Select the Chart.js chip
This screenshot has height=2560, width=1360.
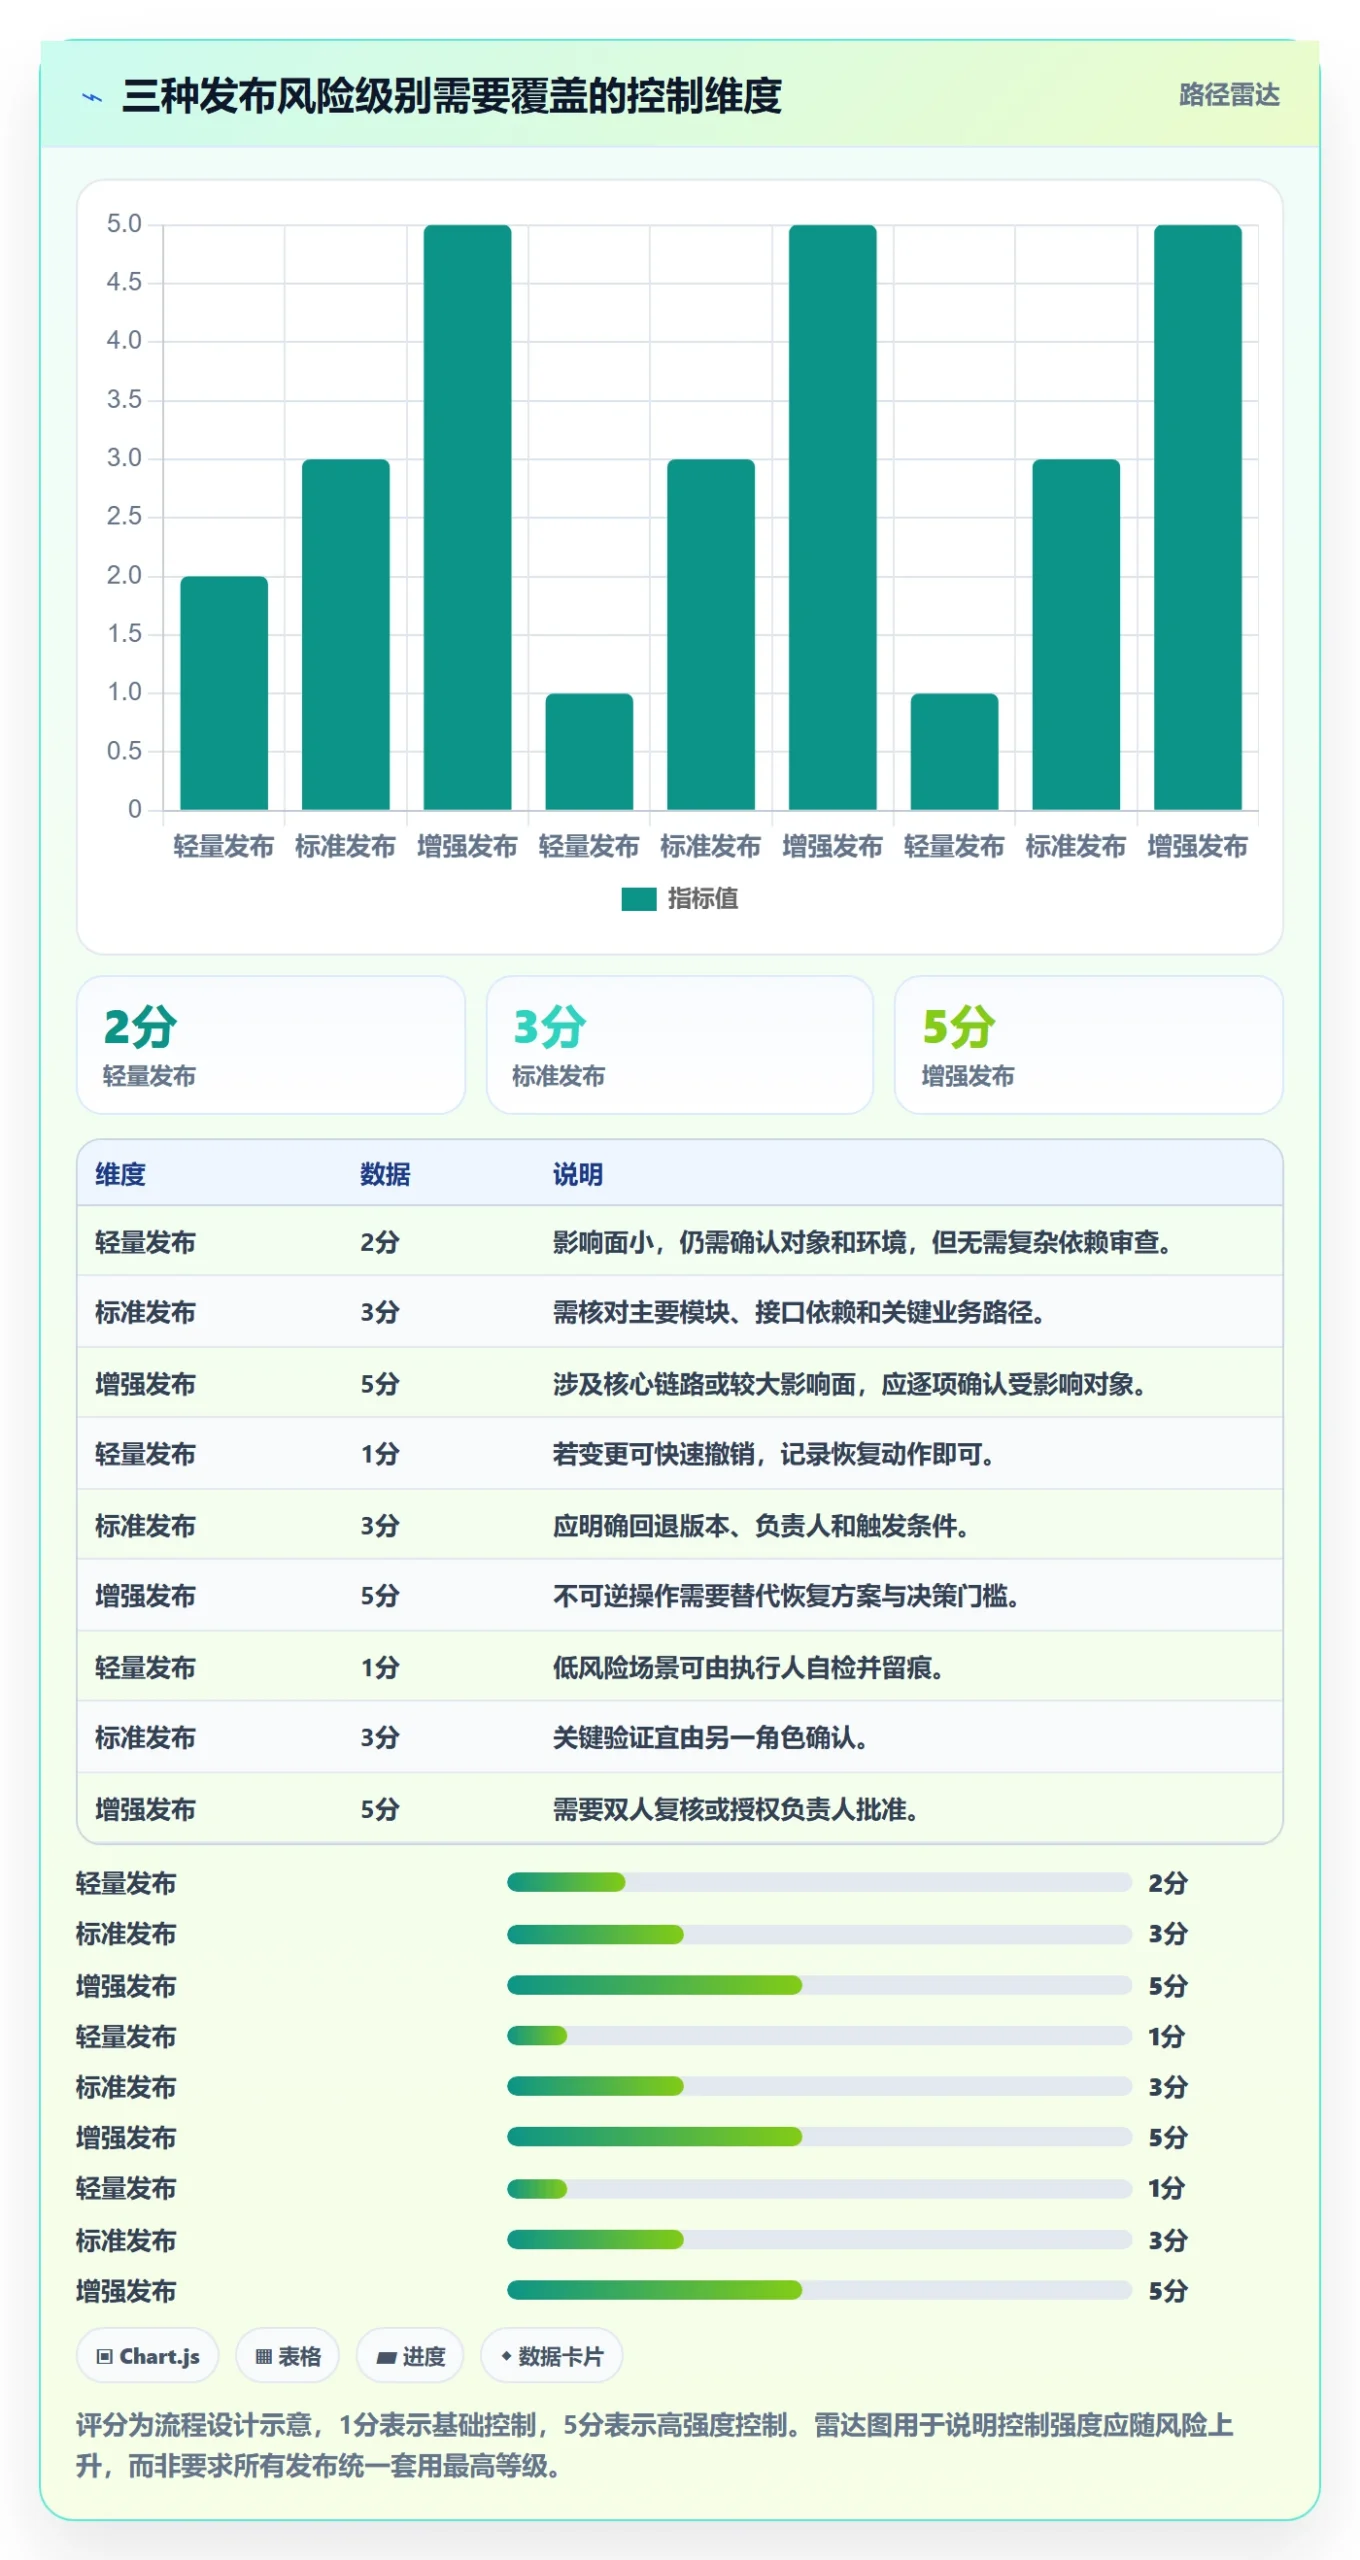(x=148, y=2356)
